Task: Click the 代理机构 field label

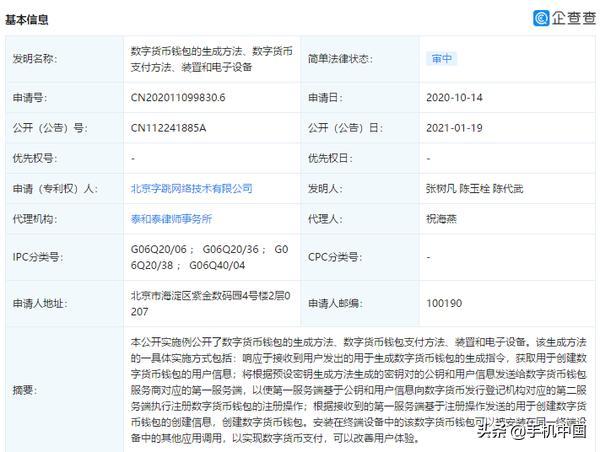Action: pyautogui.click(x=35, y=219)
